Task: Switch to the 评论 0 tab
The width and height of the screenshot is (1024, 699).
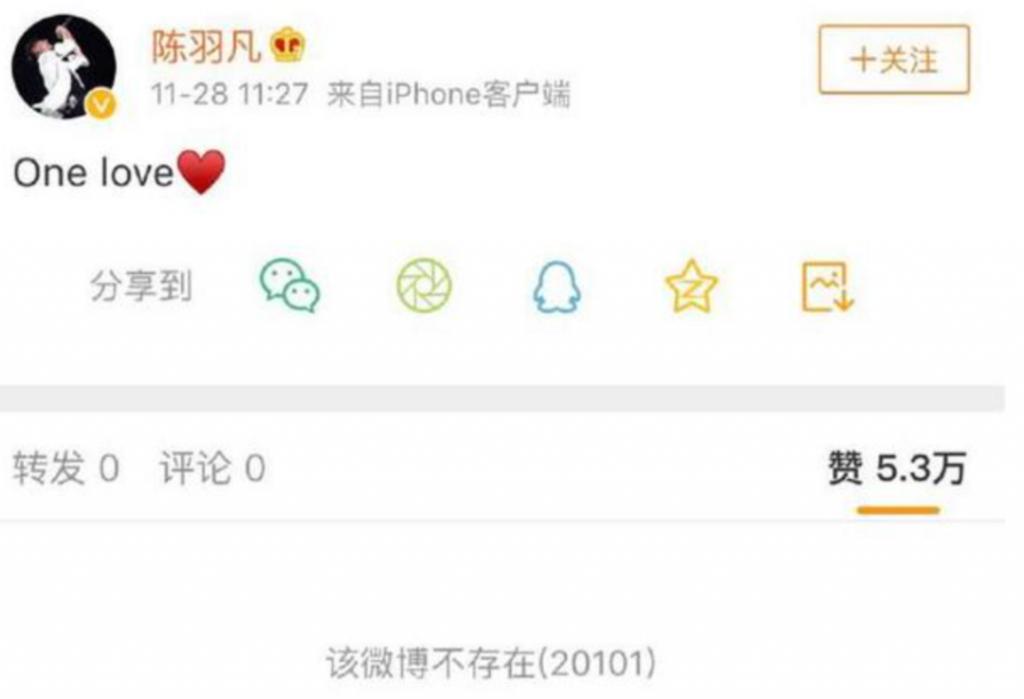Action: pyautogui.click(x=213, y=468)
